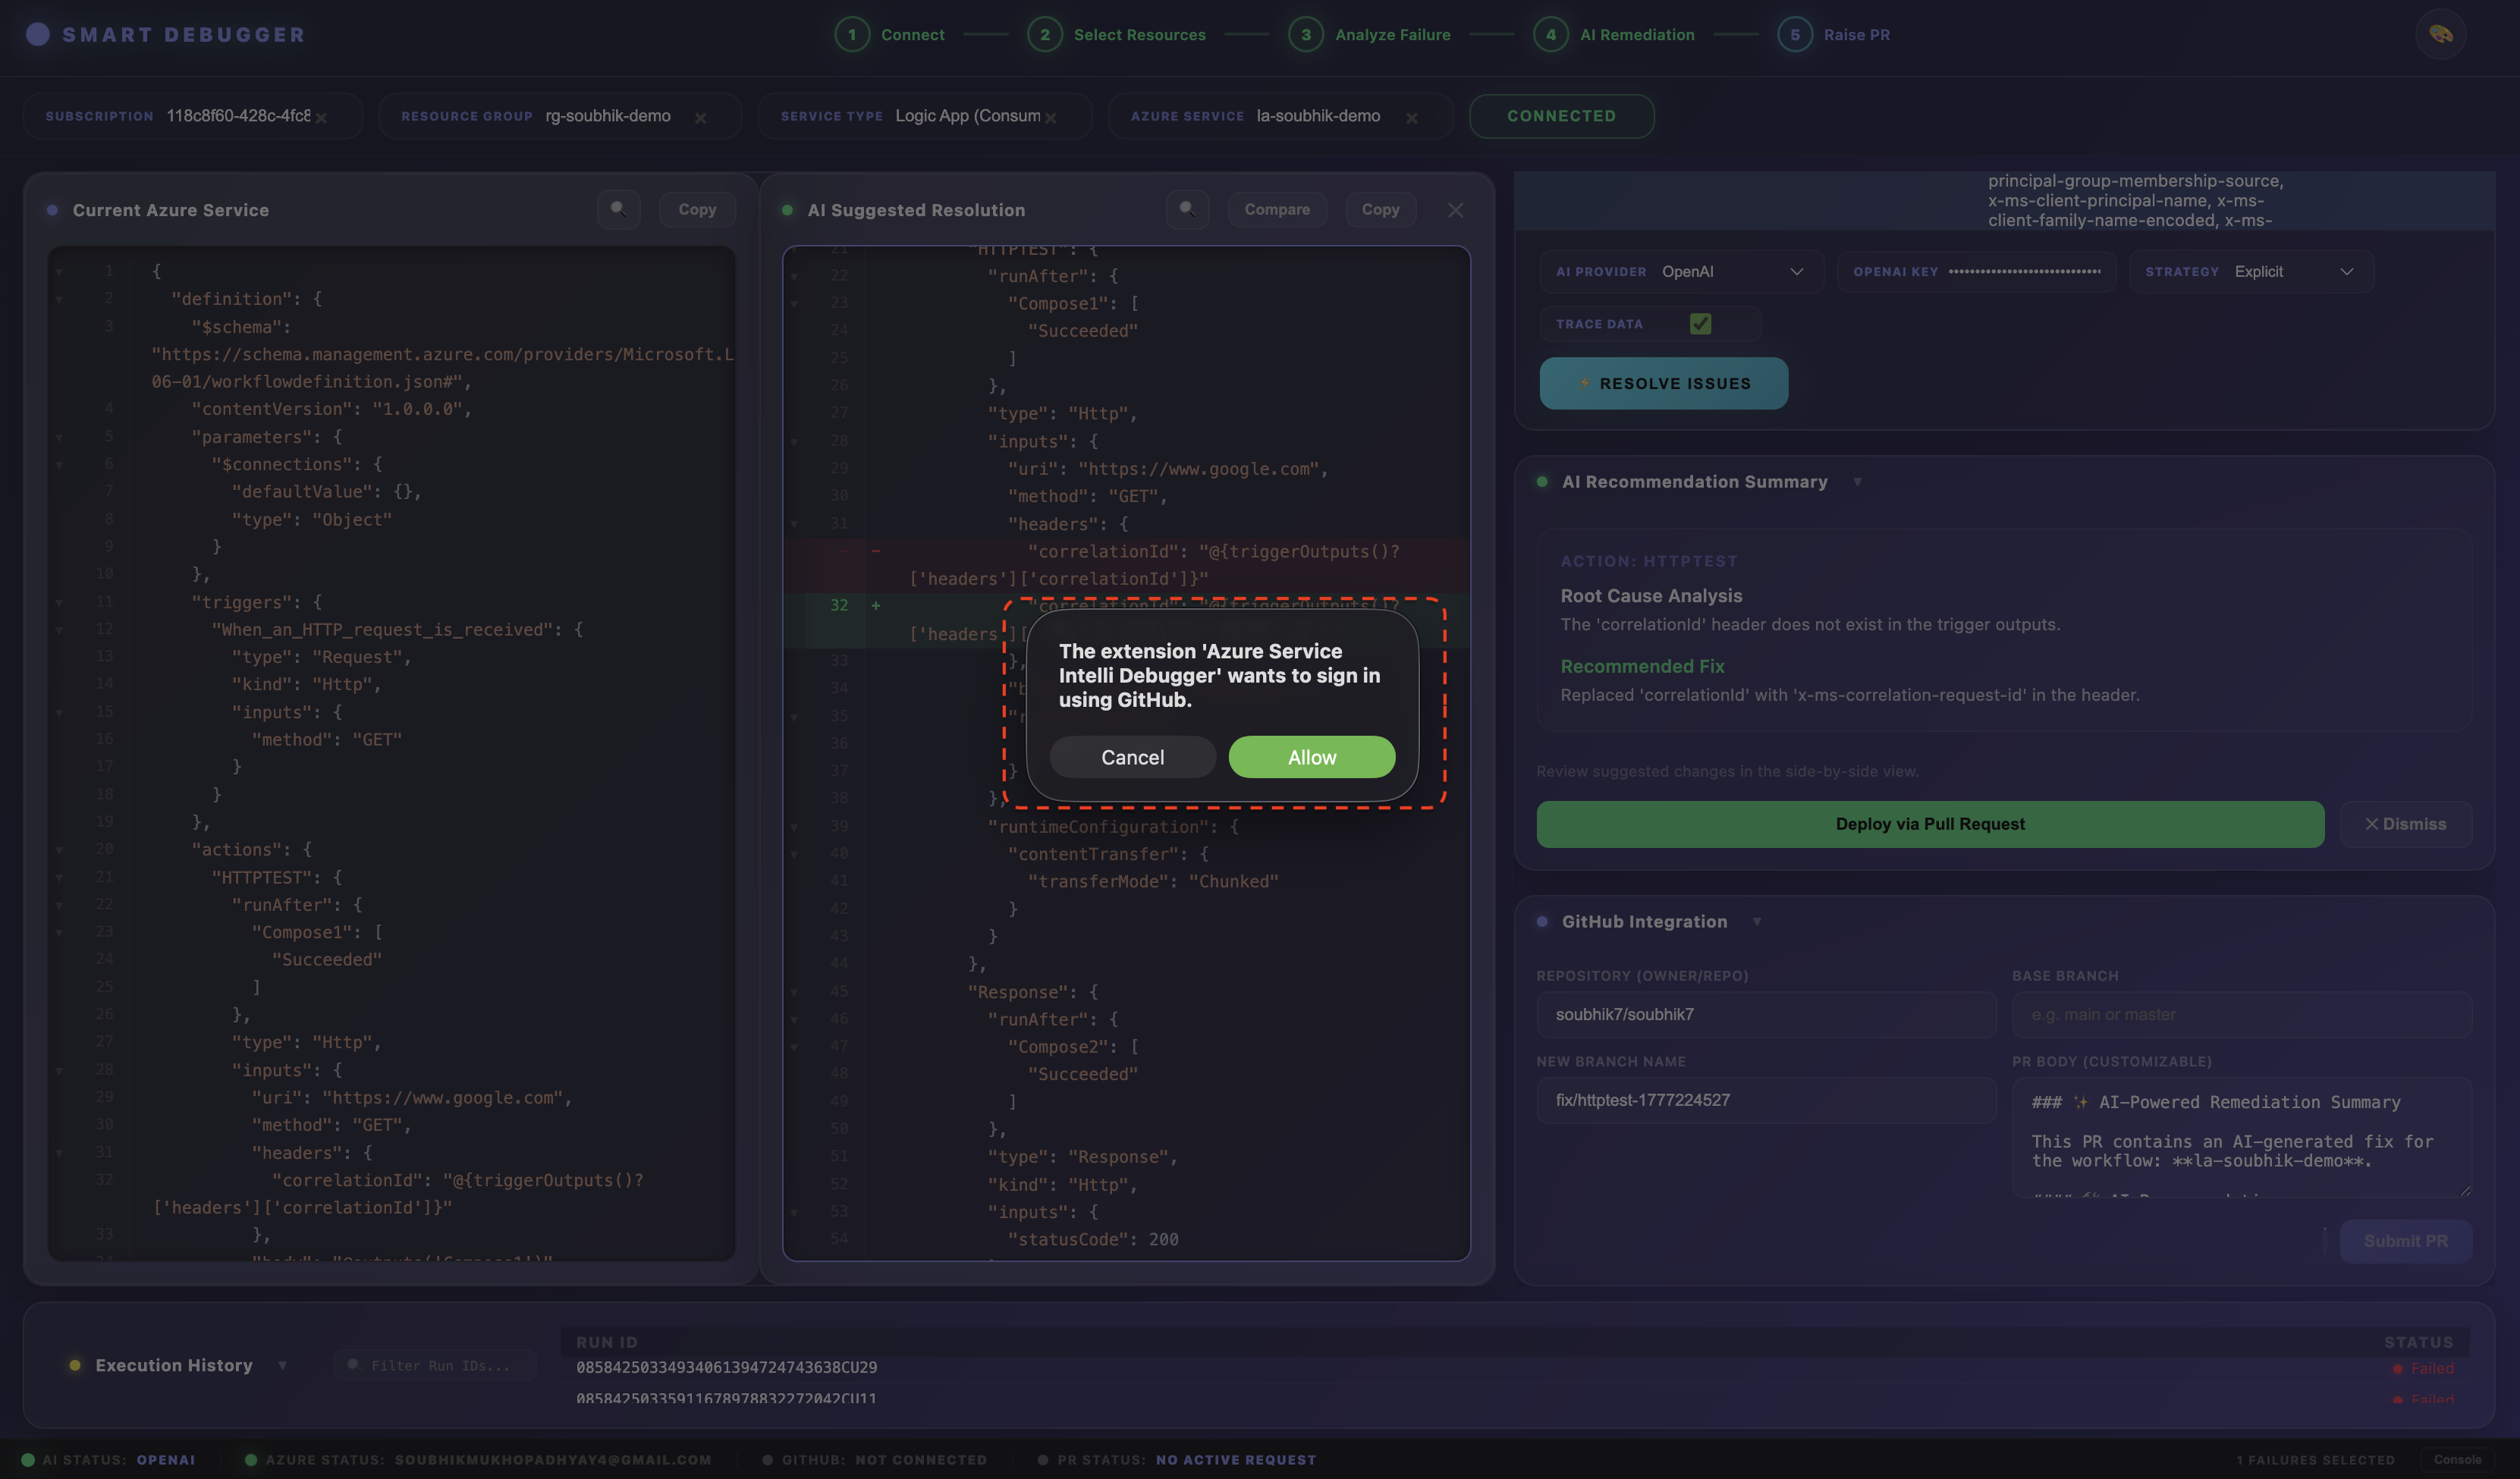Viewport: 2520px width, 1479px height.
Task: Clear the Service Type chip
Action: 1050,118
